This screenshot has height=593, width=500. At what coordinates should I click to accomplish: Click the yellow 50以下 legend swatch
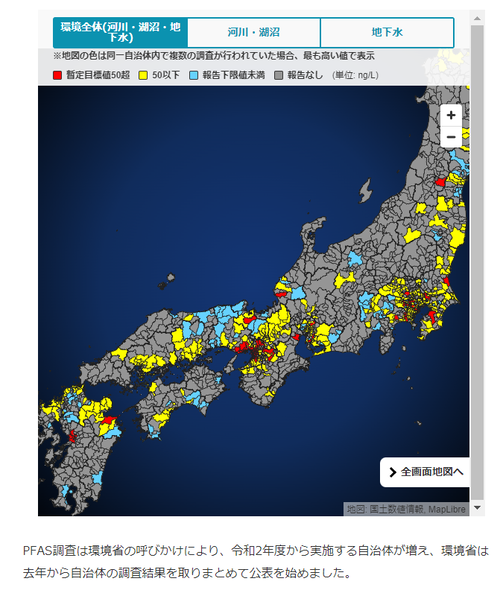(143, 75)
